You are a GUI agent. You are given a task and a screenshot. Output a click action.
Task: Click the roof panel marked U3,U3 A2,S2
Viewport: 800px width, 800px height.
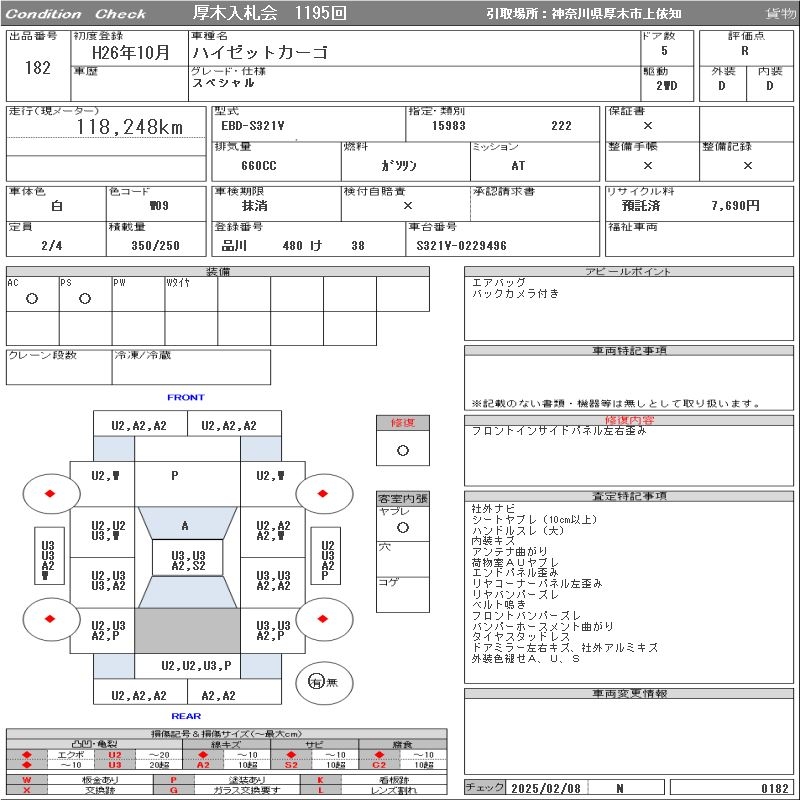(x=188, y=560)
